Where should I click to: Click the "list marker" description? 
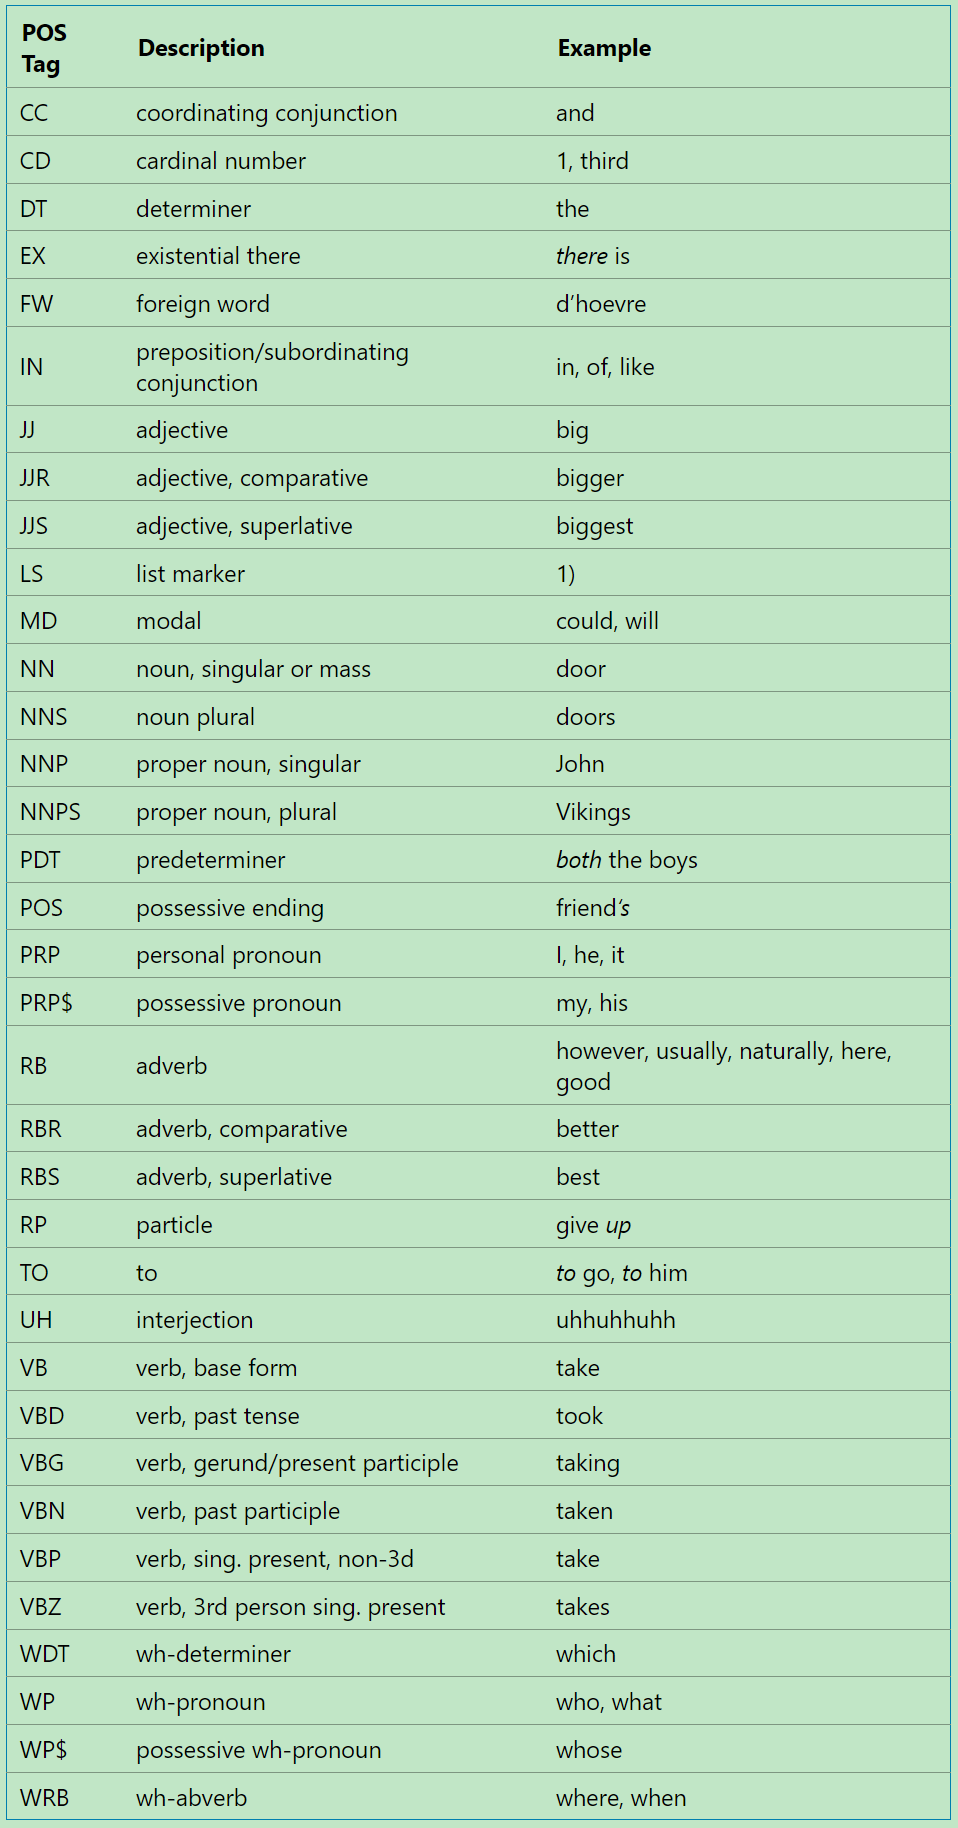pos(190,574)
